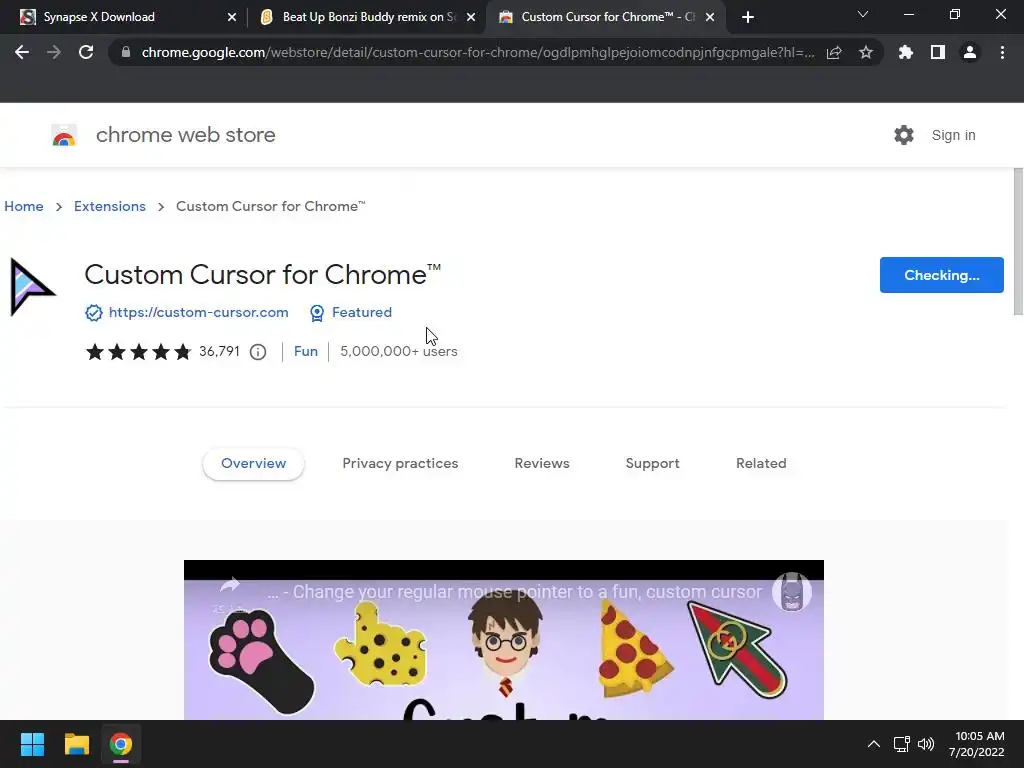Open web store settings gear
The height and width of the screenshot is (768, 1024).
[x=904, y=135]
